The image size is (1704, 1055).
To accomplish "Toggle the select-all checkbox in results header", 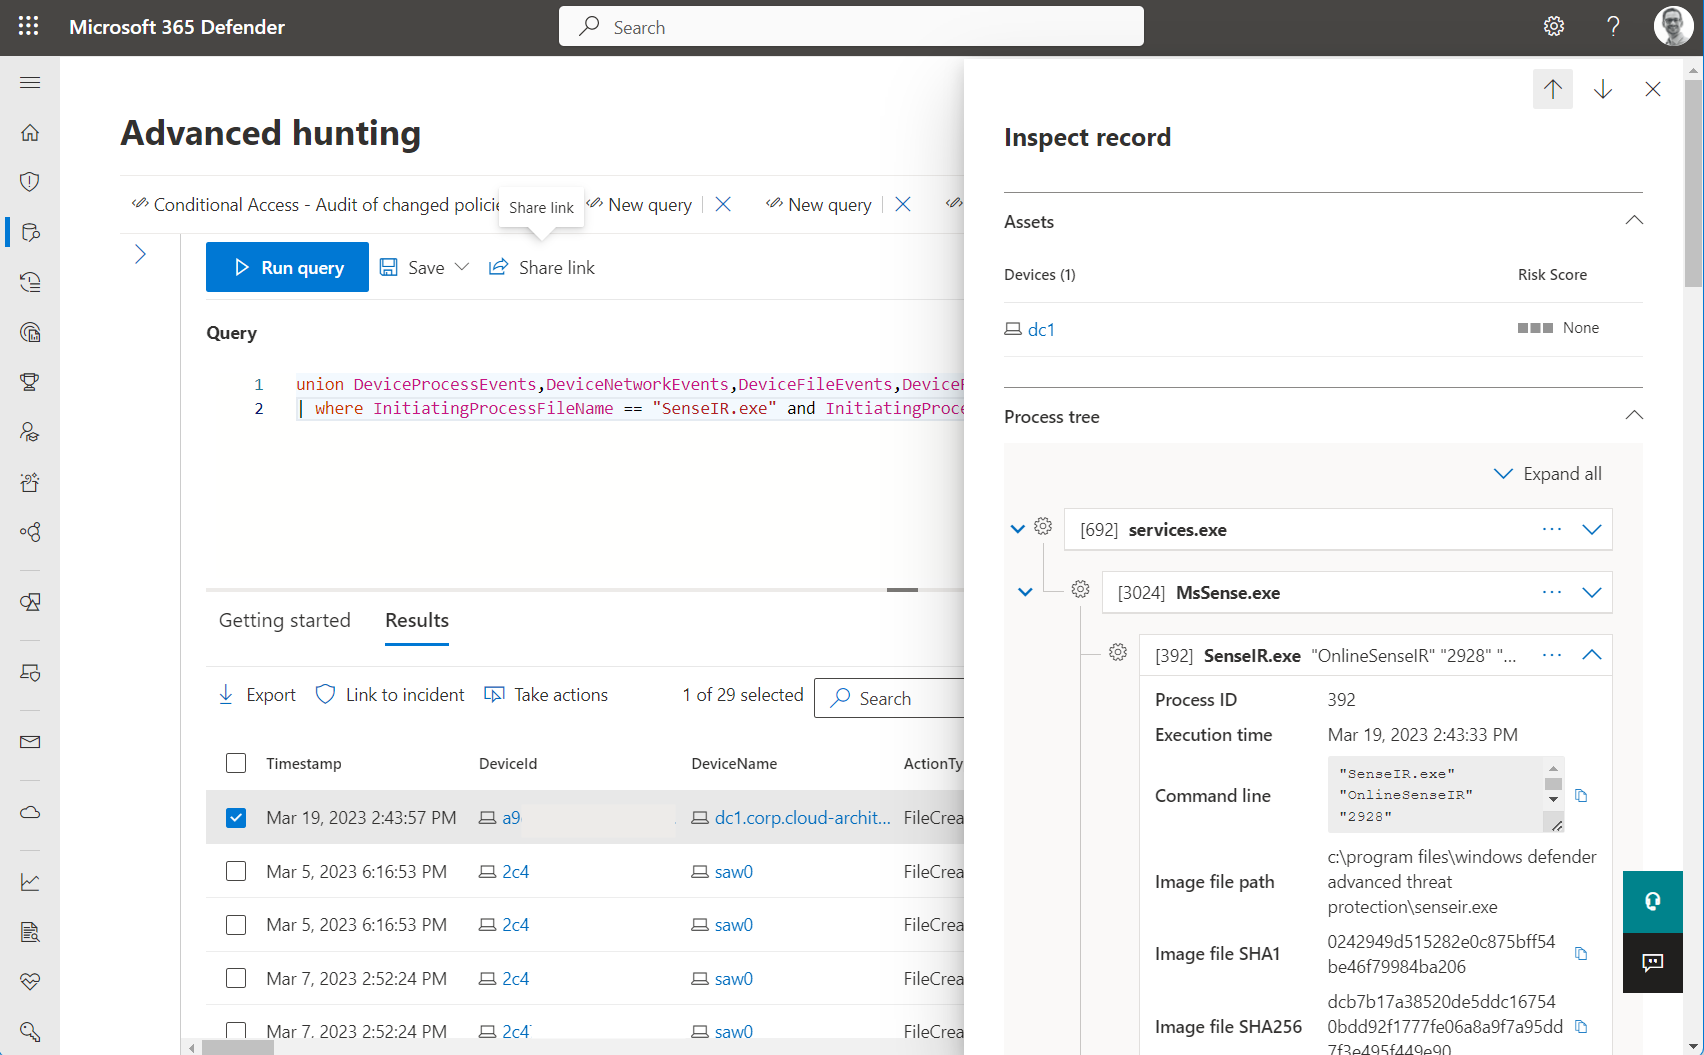I will (236, 763).
